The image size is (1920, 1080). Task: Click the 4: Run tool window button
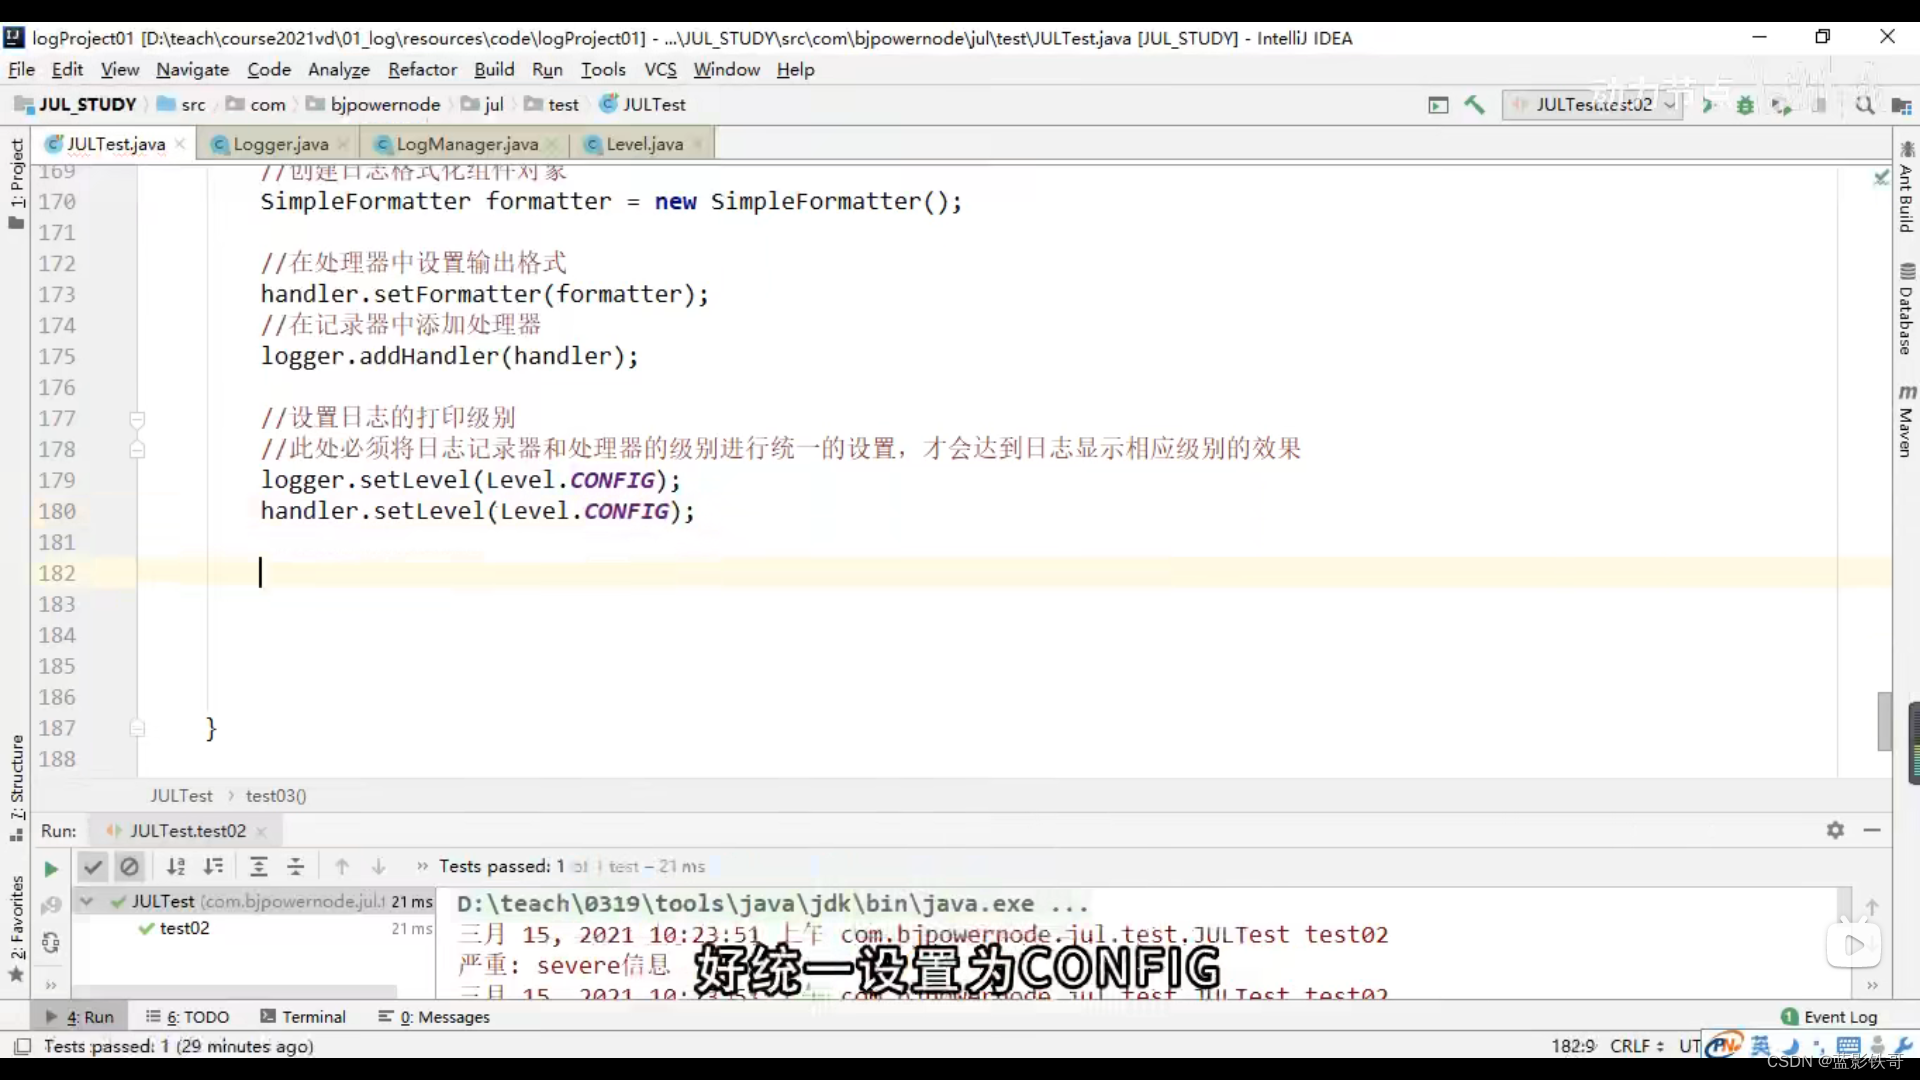80,1017
